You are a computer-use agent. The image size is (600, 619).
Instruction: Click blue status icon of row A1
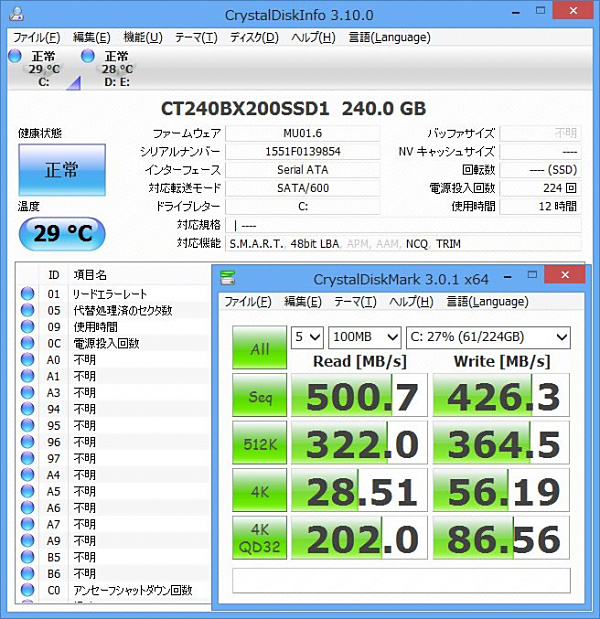coord(27,376)
